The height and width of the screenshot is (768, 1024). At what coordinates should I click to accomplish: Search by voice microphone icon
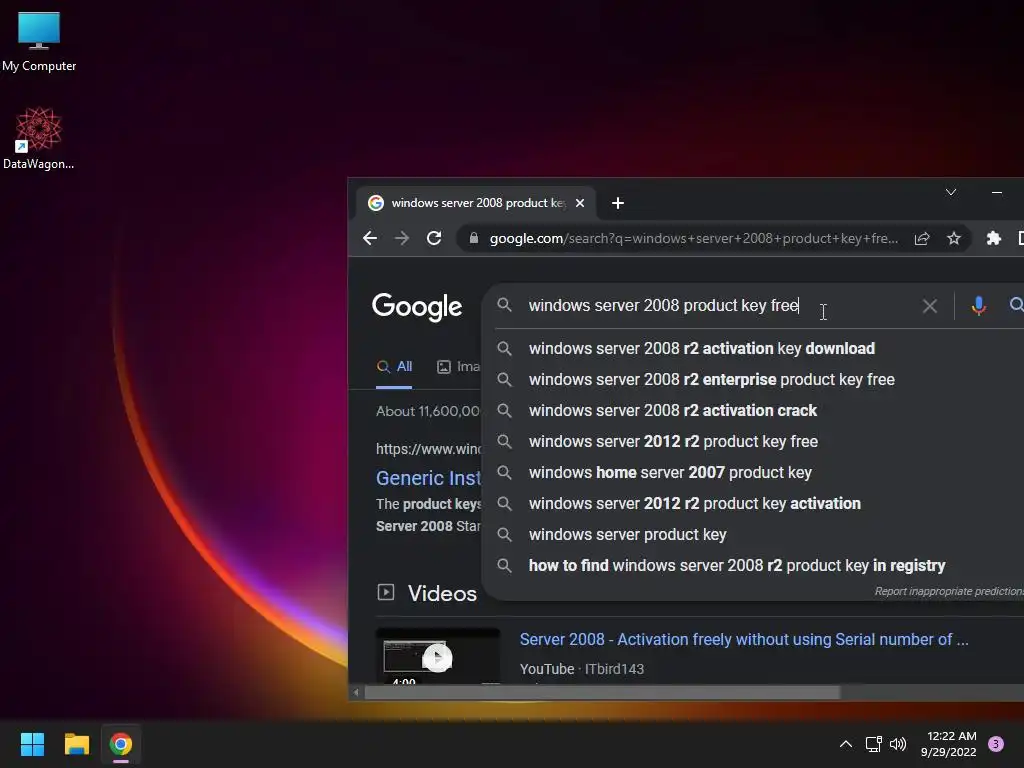pyautogui.click(x=978, y=306)
